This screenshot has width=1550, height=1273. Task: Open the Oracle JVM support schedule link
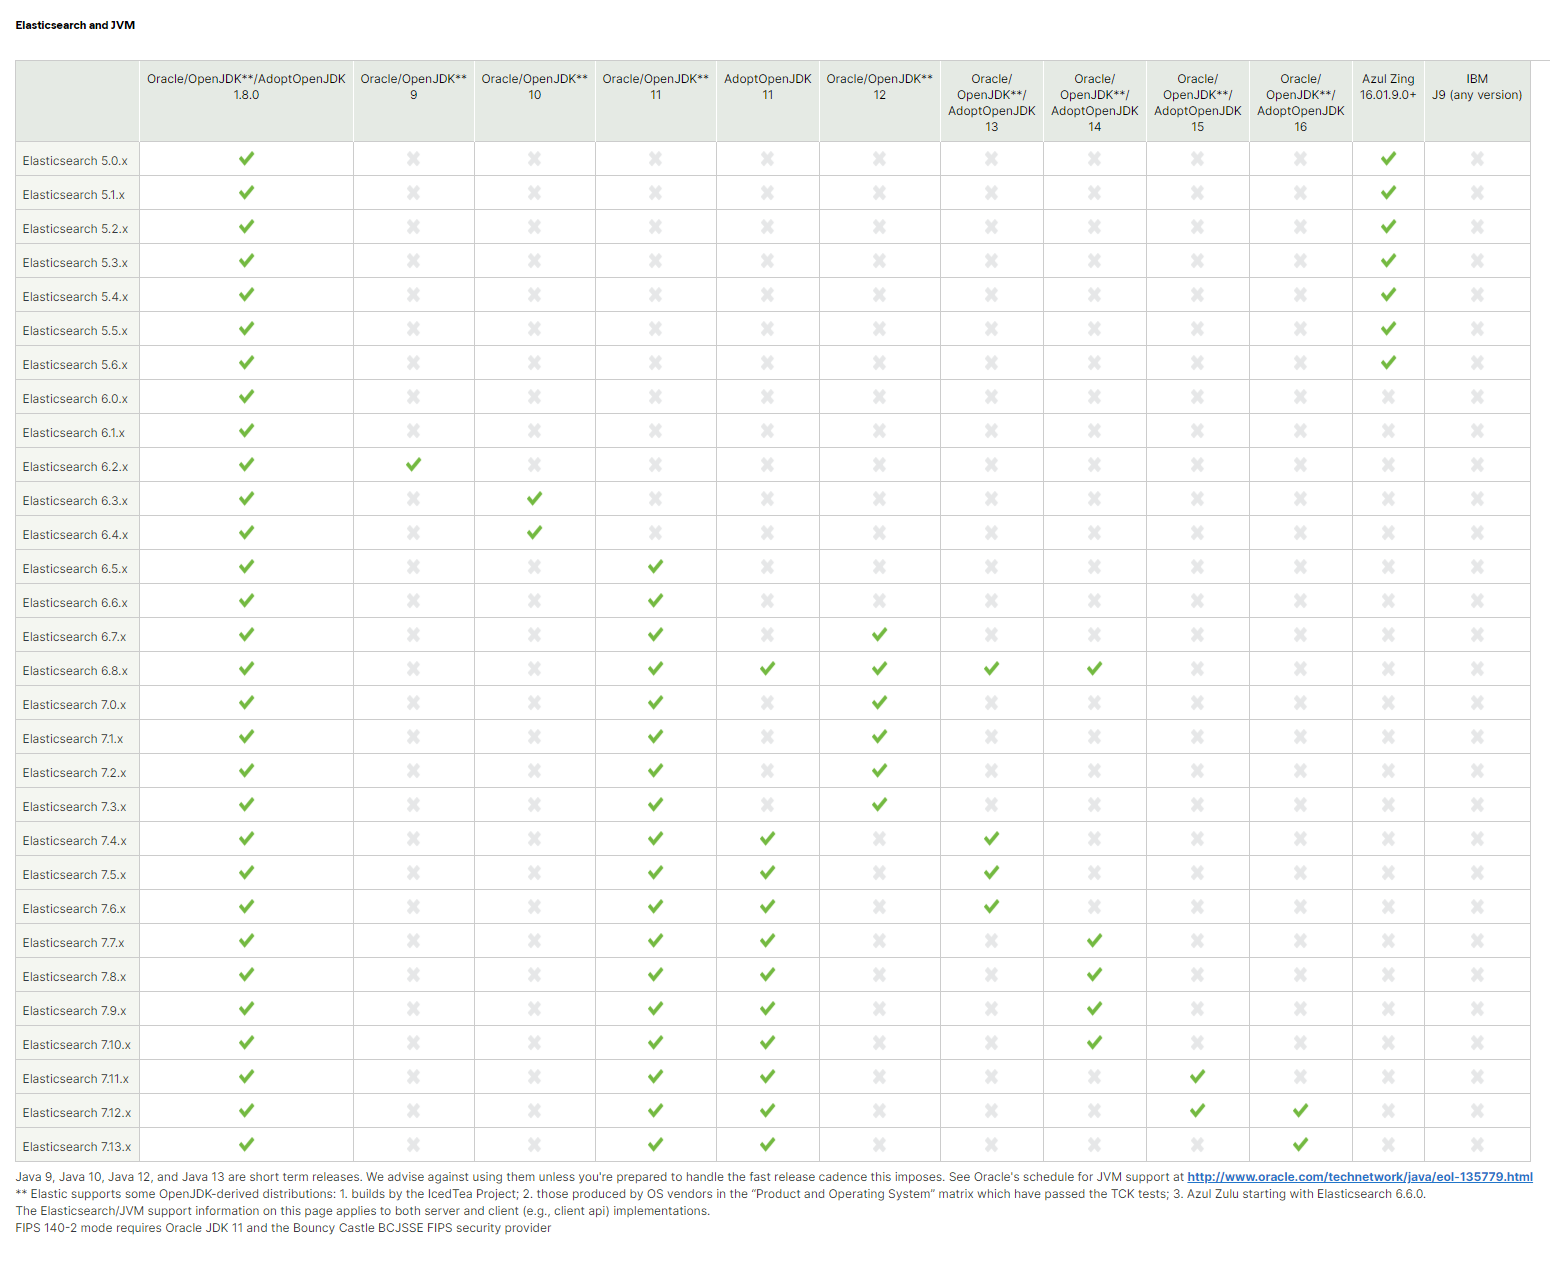[1360, 1177]
